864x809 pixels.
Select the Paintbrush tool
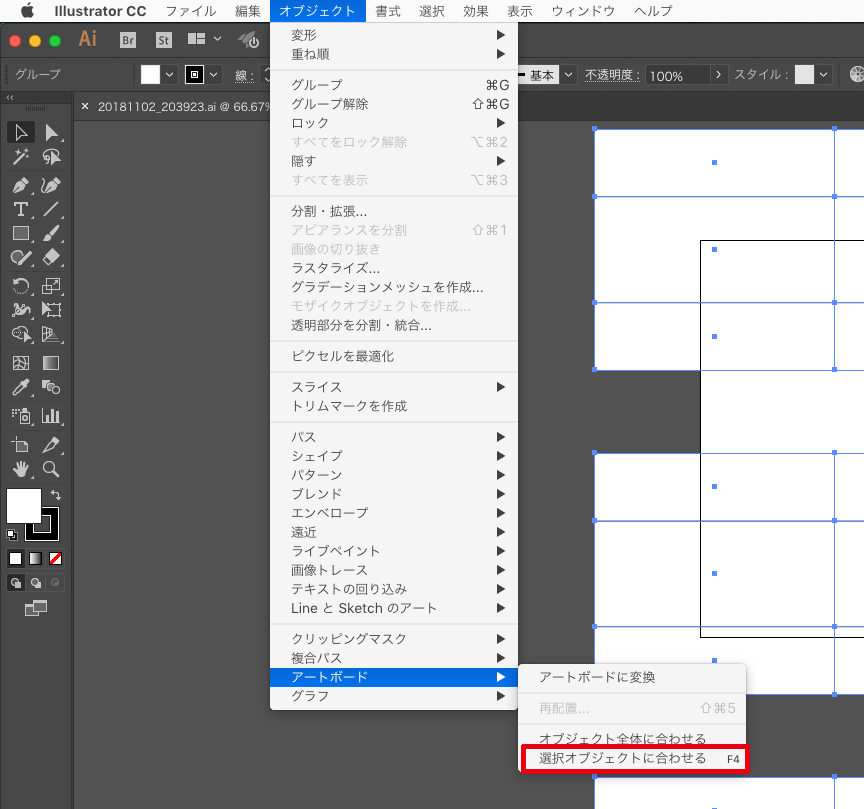pos(51,234)
